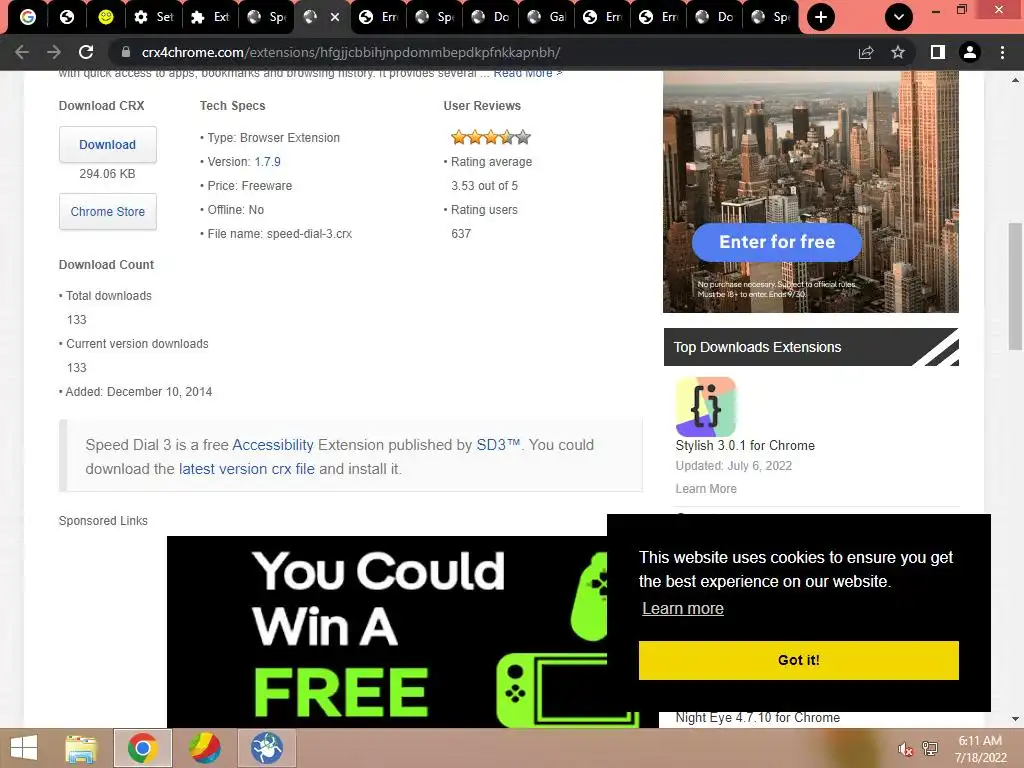Image resolution: width=1024 pixels, height=768 pixels.
Task: Click muted volume tray icon
Action: pos(905,749)
